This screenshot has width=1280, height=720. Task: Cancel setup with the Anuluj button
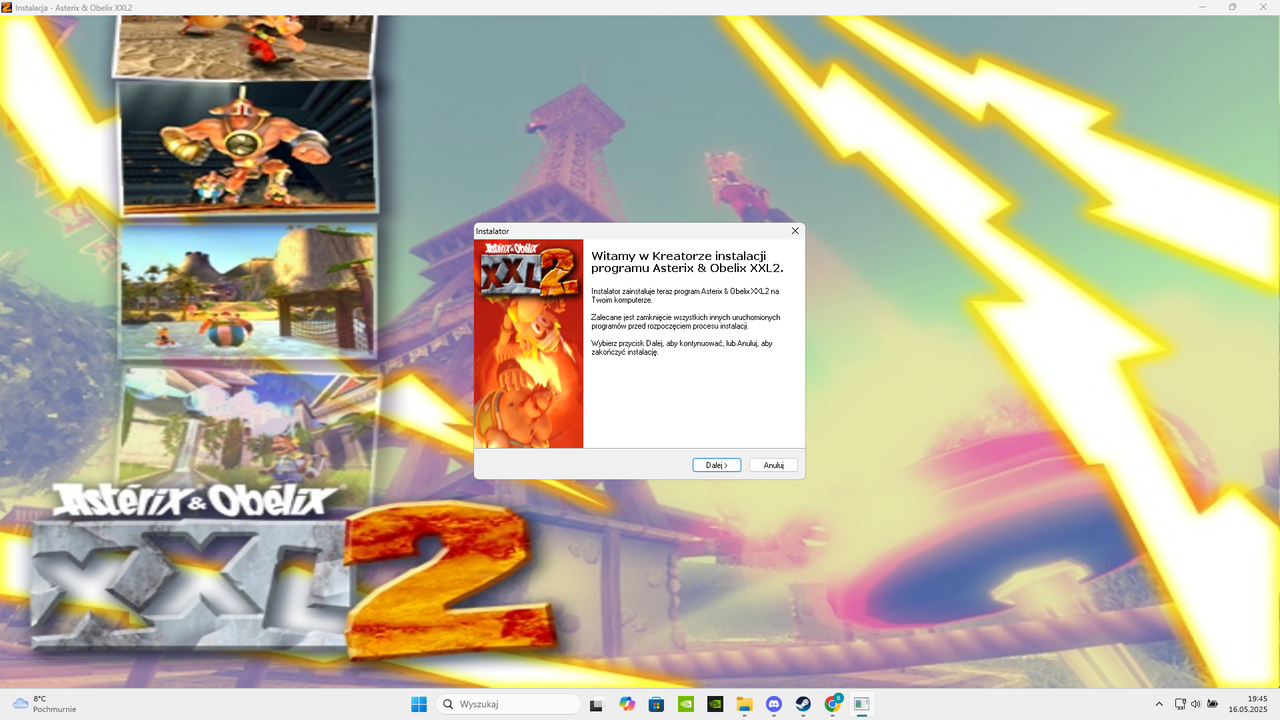point(773,465)
